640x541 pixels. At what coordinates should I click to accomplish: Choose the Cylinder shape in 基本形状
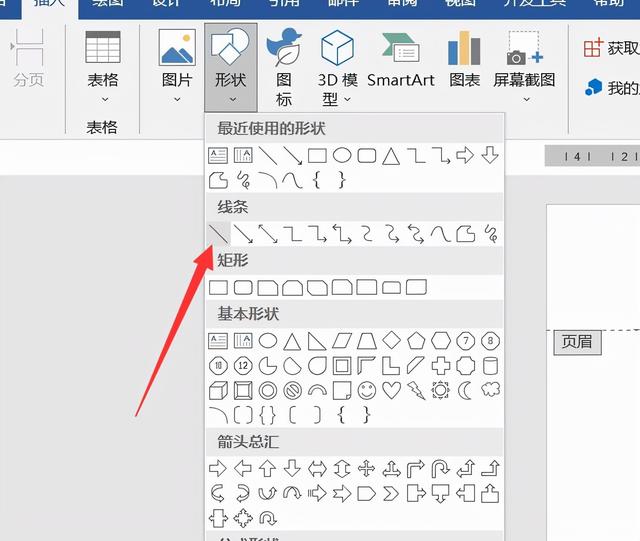(490, 366)
